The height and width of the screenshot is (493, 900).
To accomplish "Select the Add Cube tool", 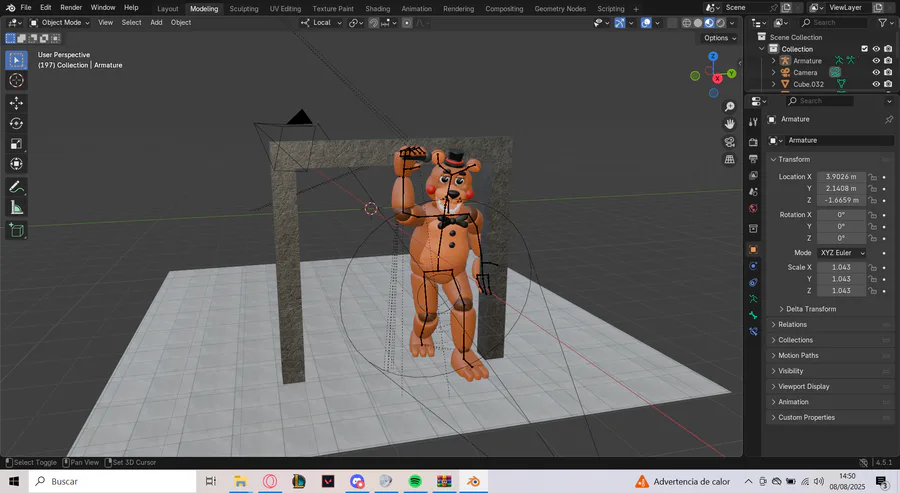I will point(16,230).
